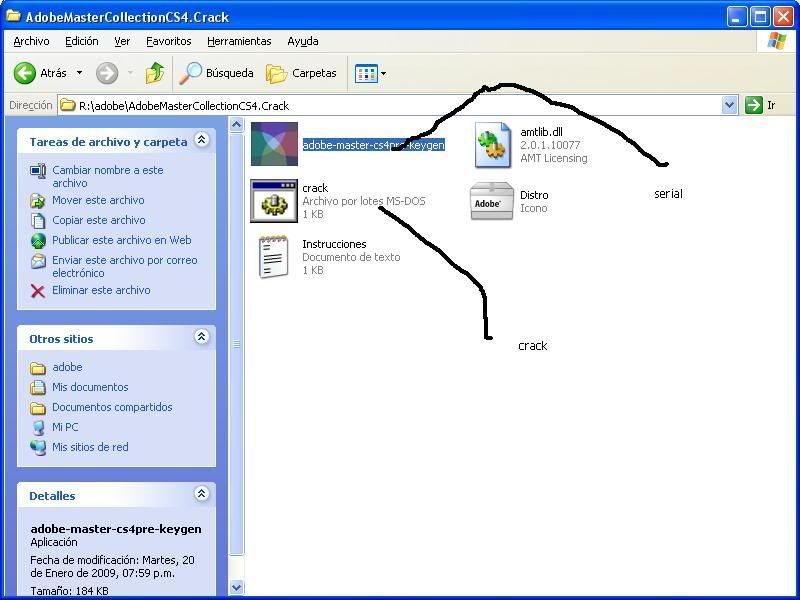Maximize the AdobeMasterCollectionCS4.Crack window

(760, 17)
